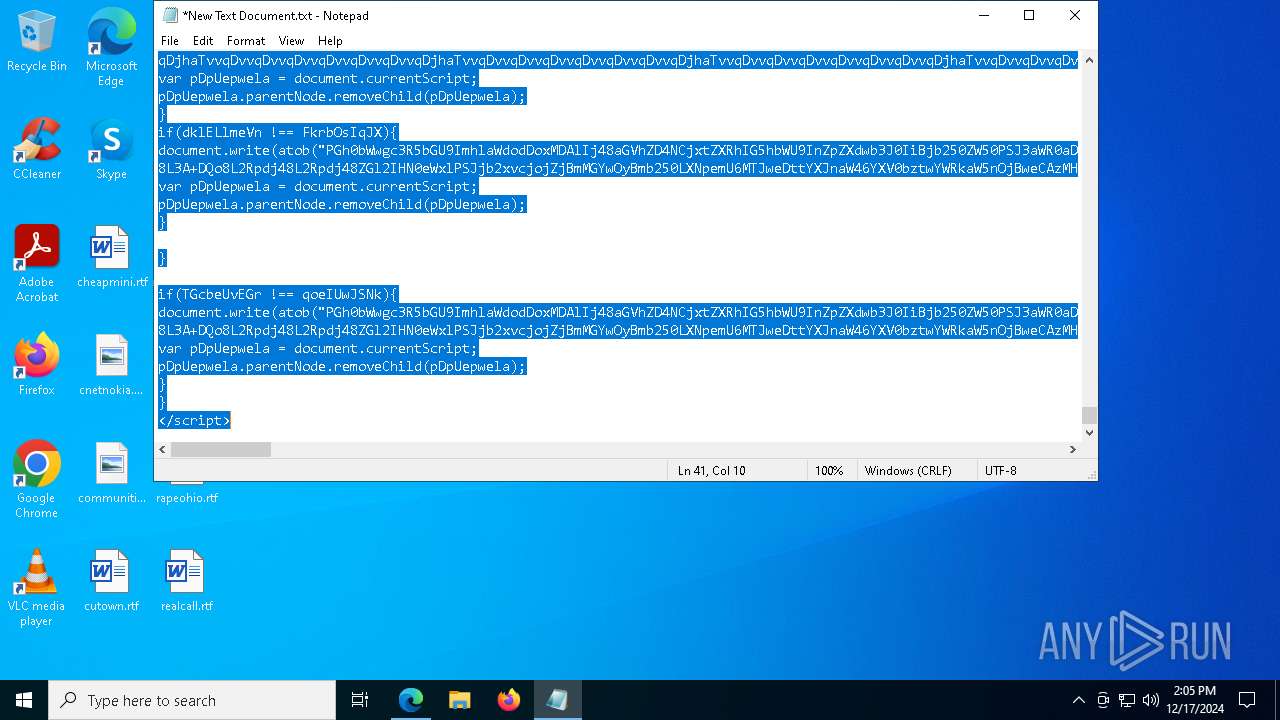Open the Edit menu in Notepad
1280x720 pixels.
203,41
